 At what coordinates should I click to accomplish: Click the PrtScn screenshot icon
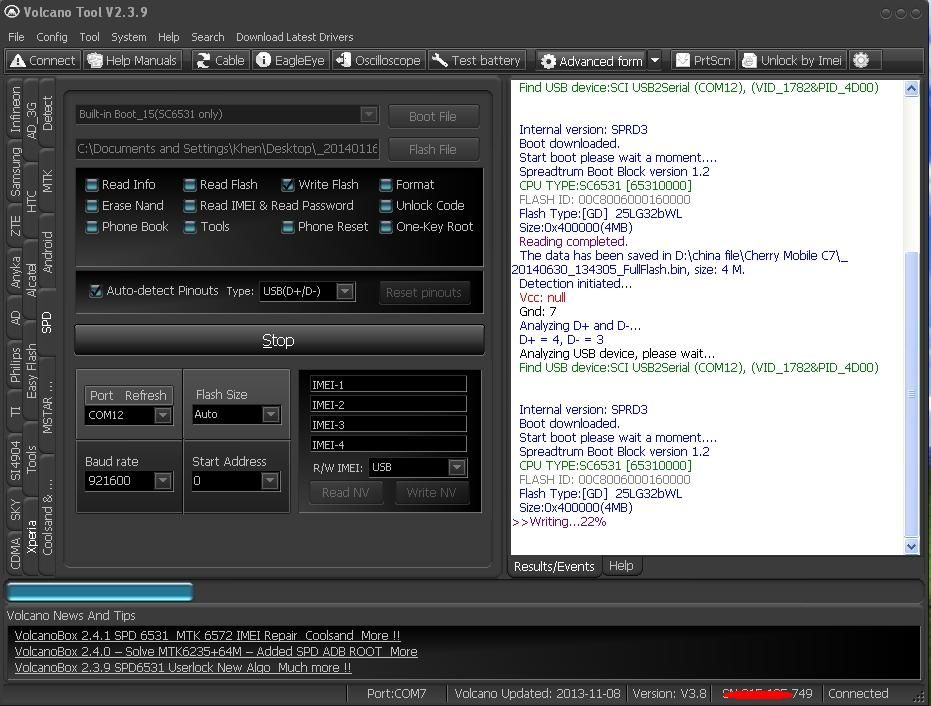click(x=702, y=60)
